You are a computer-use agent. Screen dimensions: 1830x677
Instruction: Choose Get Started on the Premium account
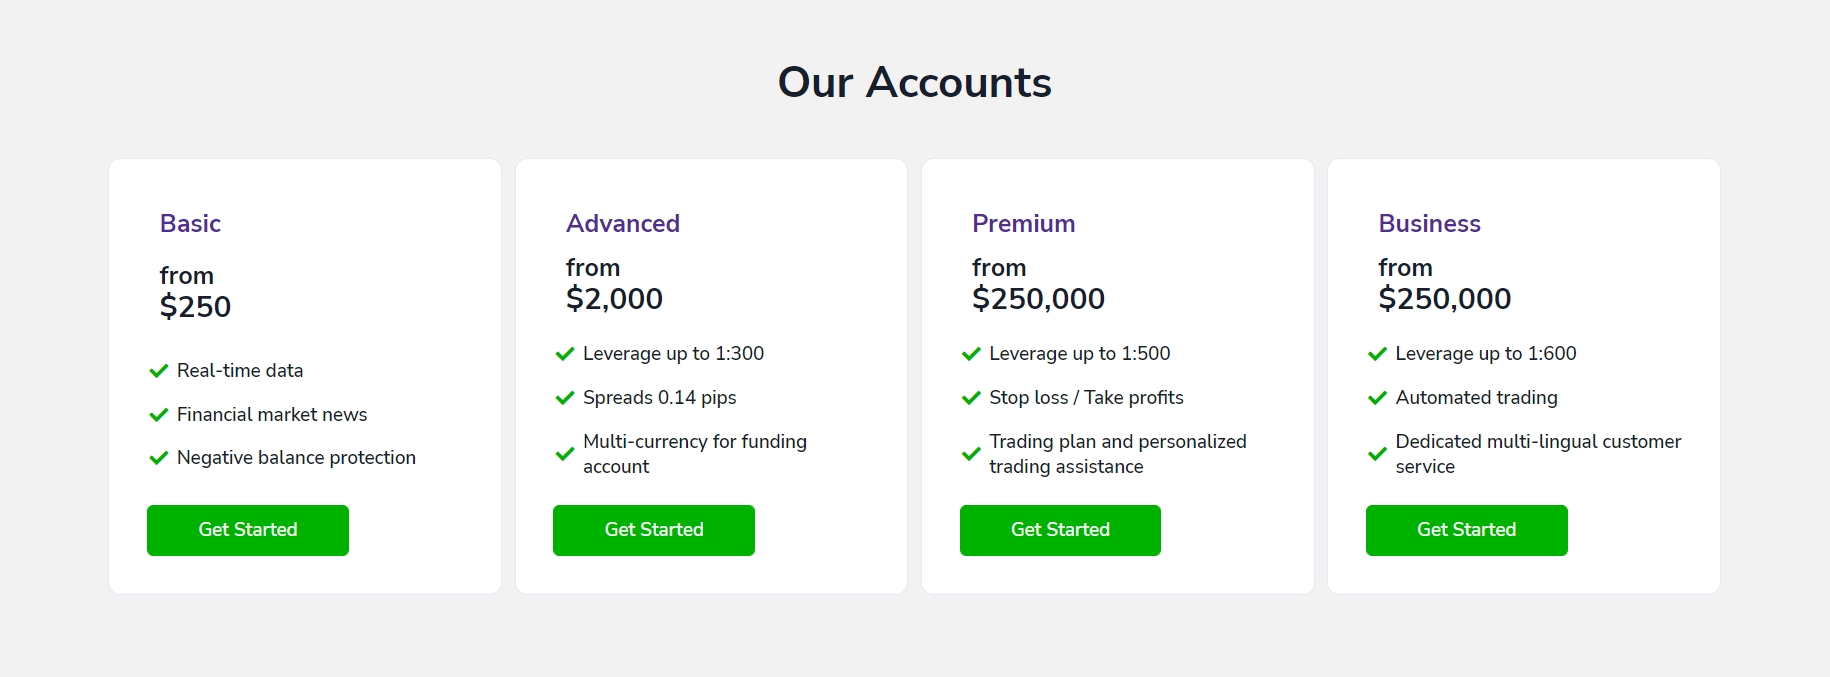coord(1060,530)
